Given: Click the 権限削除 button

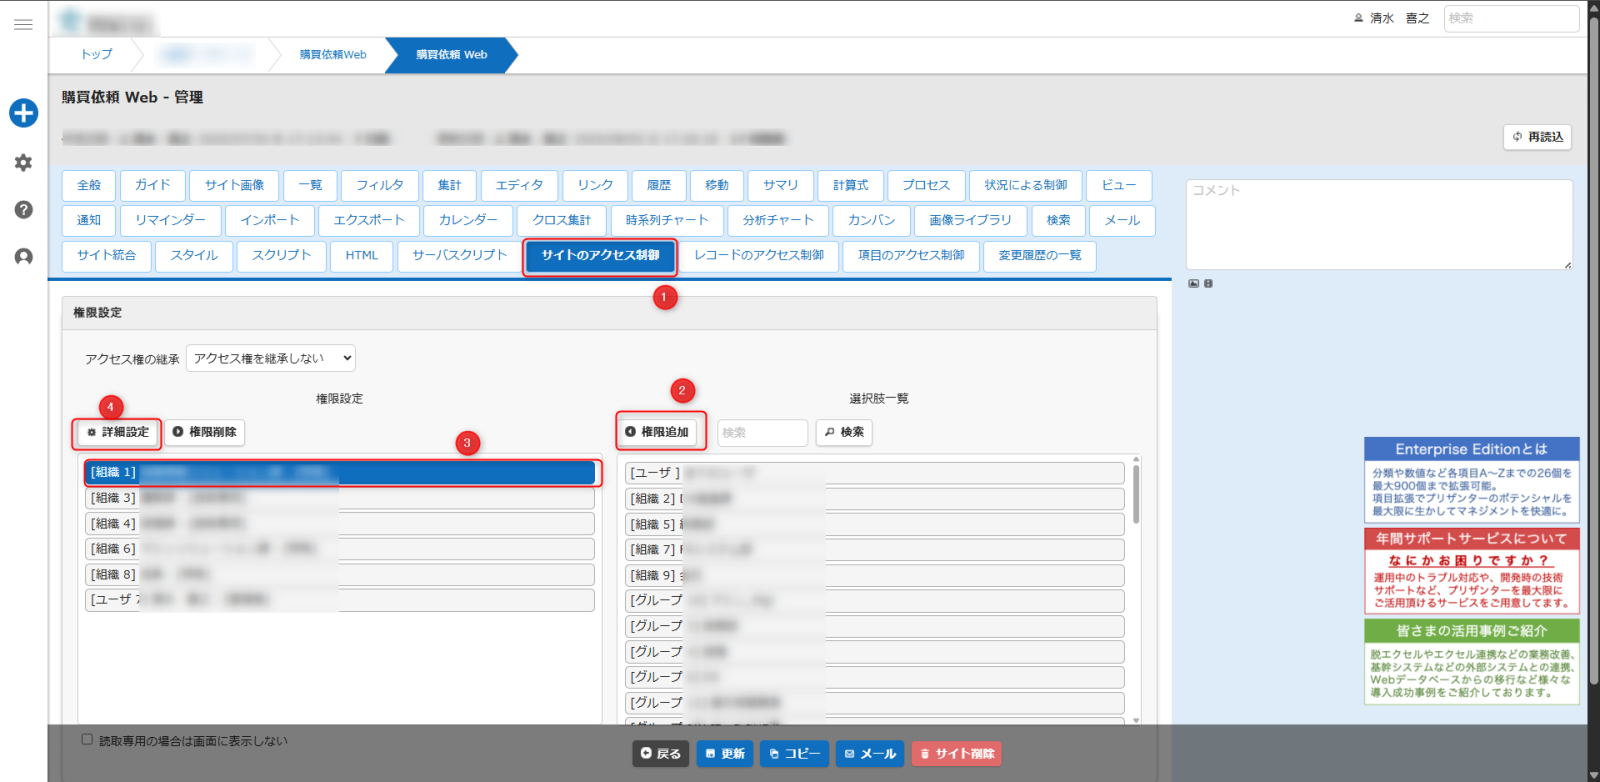Looking at the screenshot, I should tap(204, 432).
